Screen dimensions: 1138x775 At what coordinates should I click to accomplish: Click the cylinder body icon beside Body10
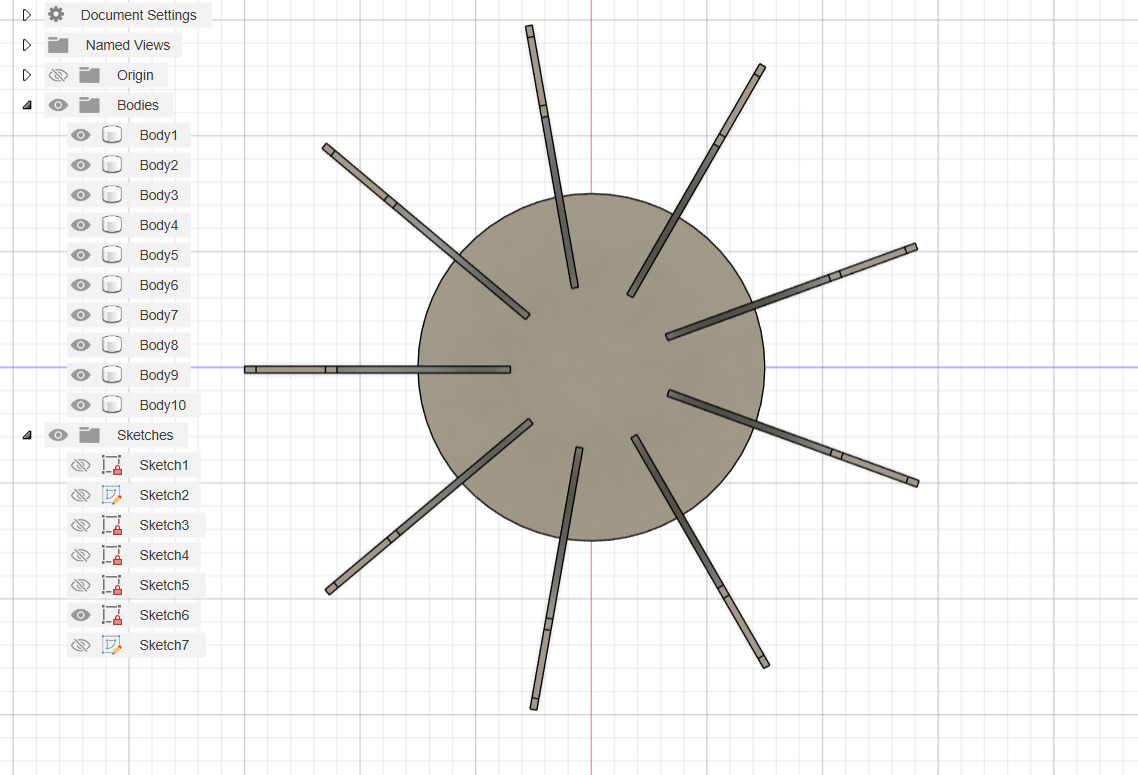click(110, 405)
